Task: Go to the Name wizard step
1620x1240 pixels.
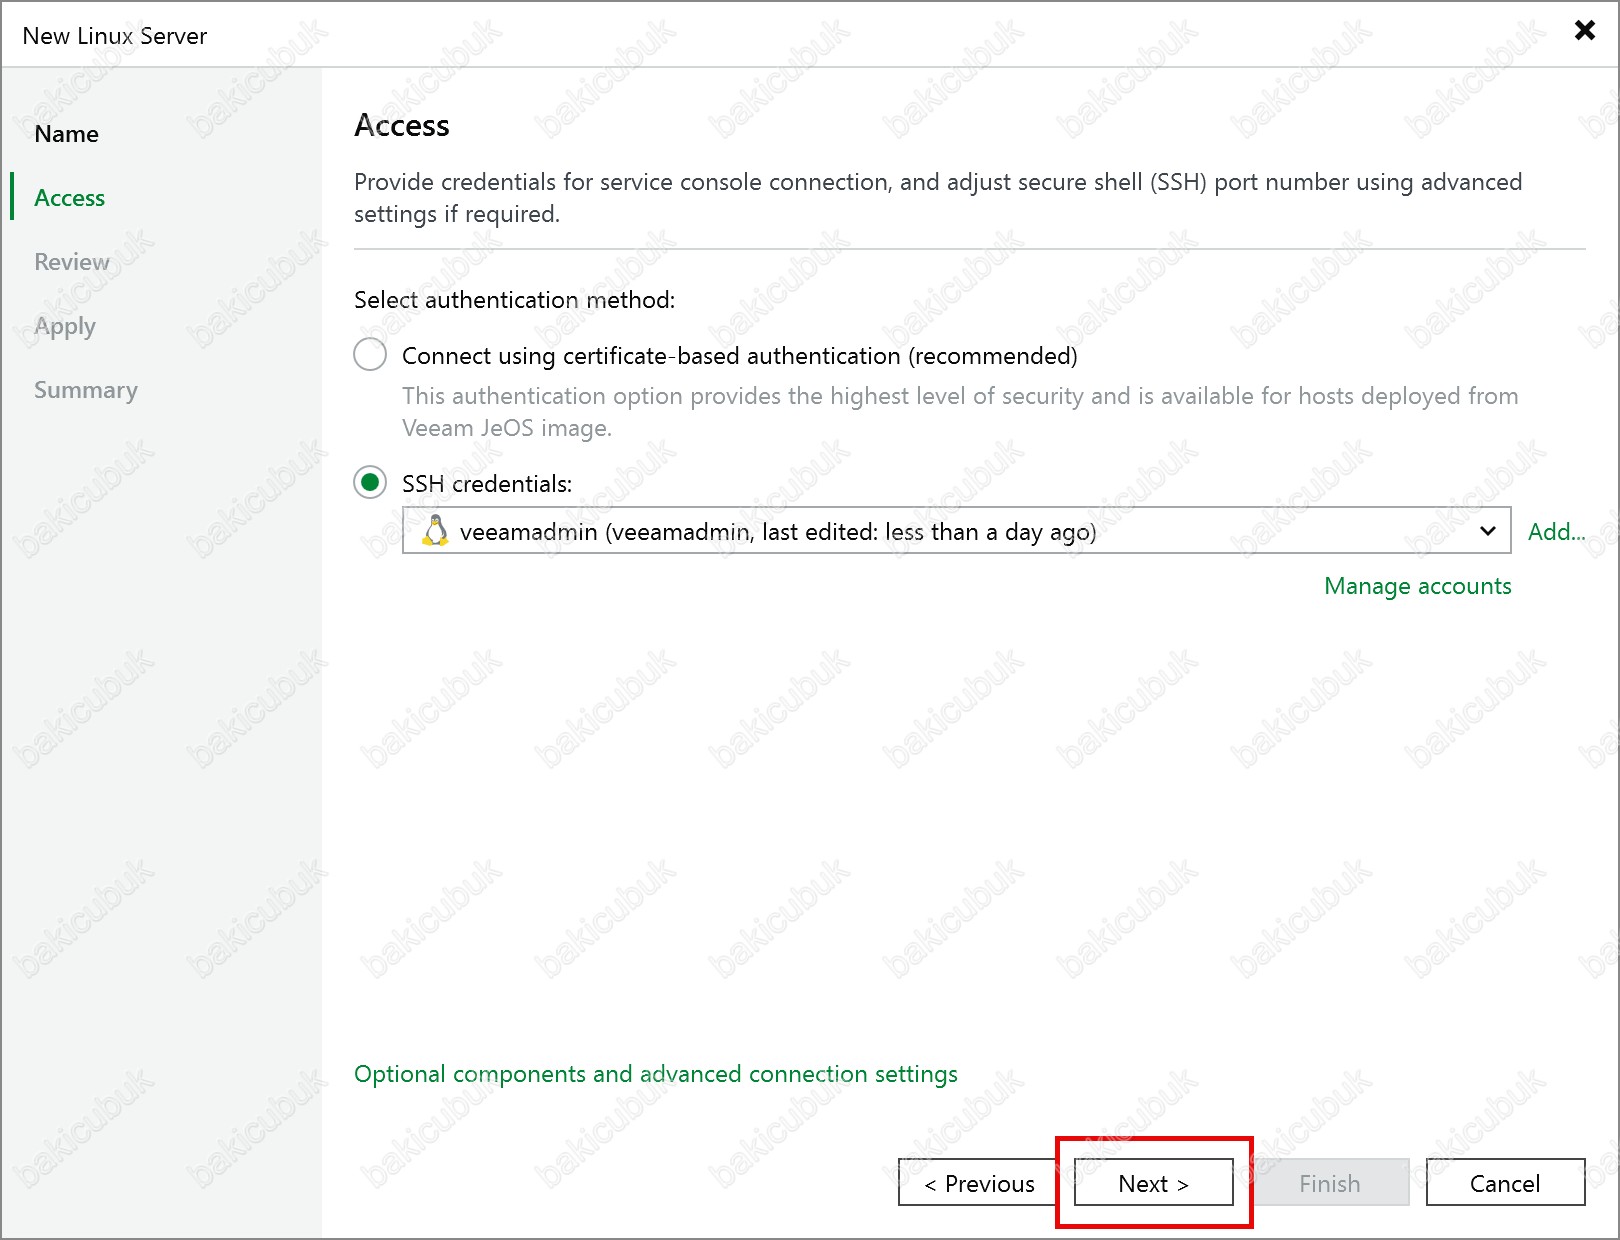Action: point(66,134)
